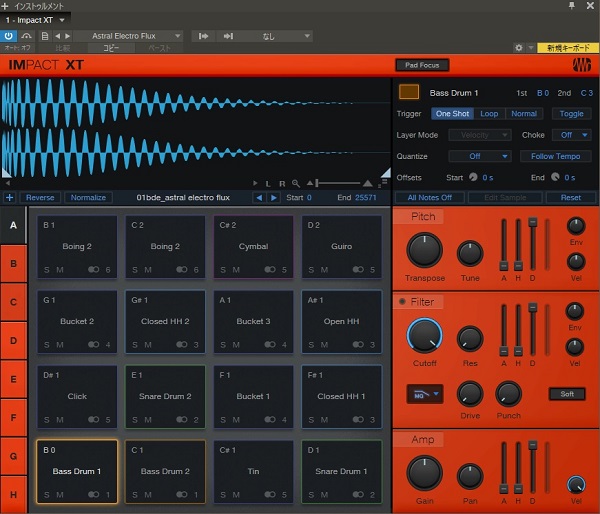
Task: Click the All Notes Off button
Action: (x=429, y=197)
